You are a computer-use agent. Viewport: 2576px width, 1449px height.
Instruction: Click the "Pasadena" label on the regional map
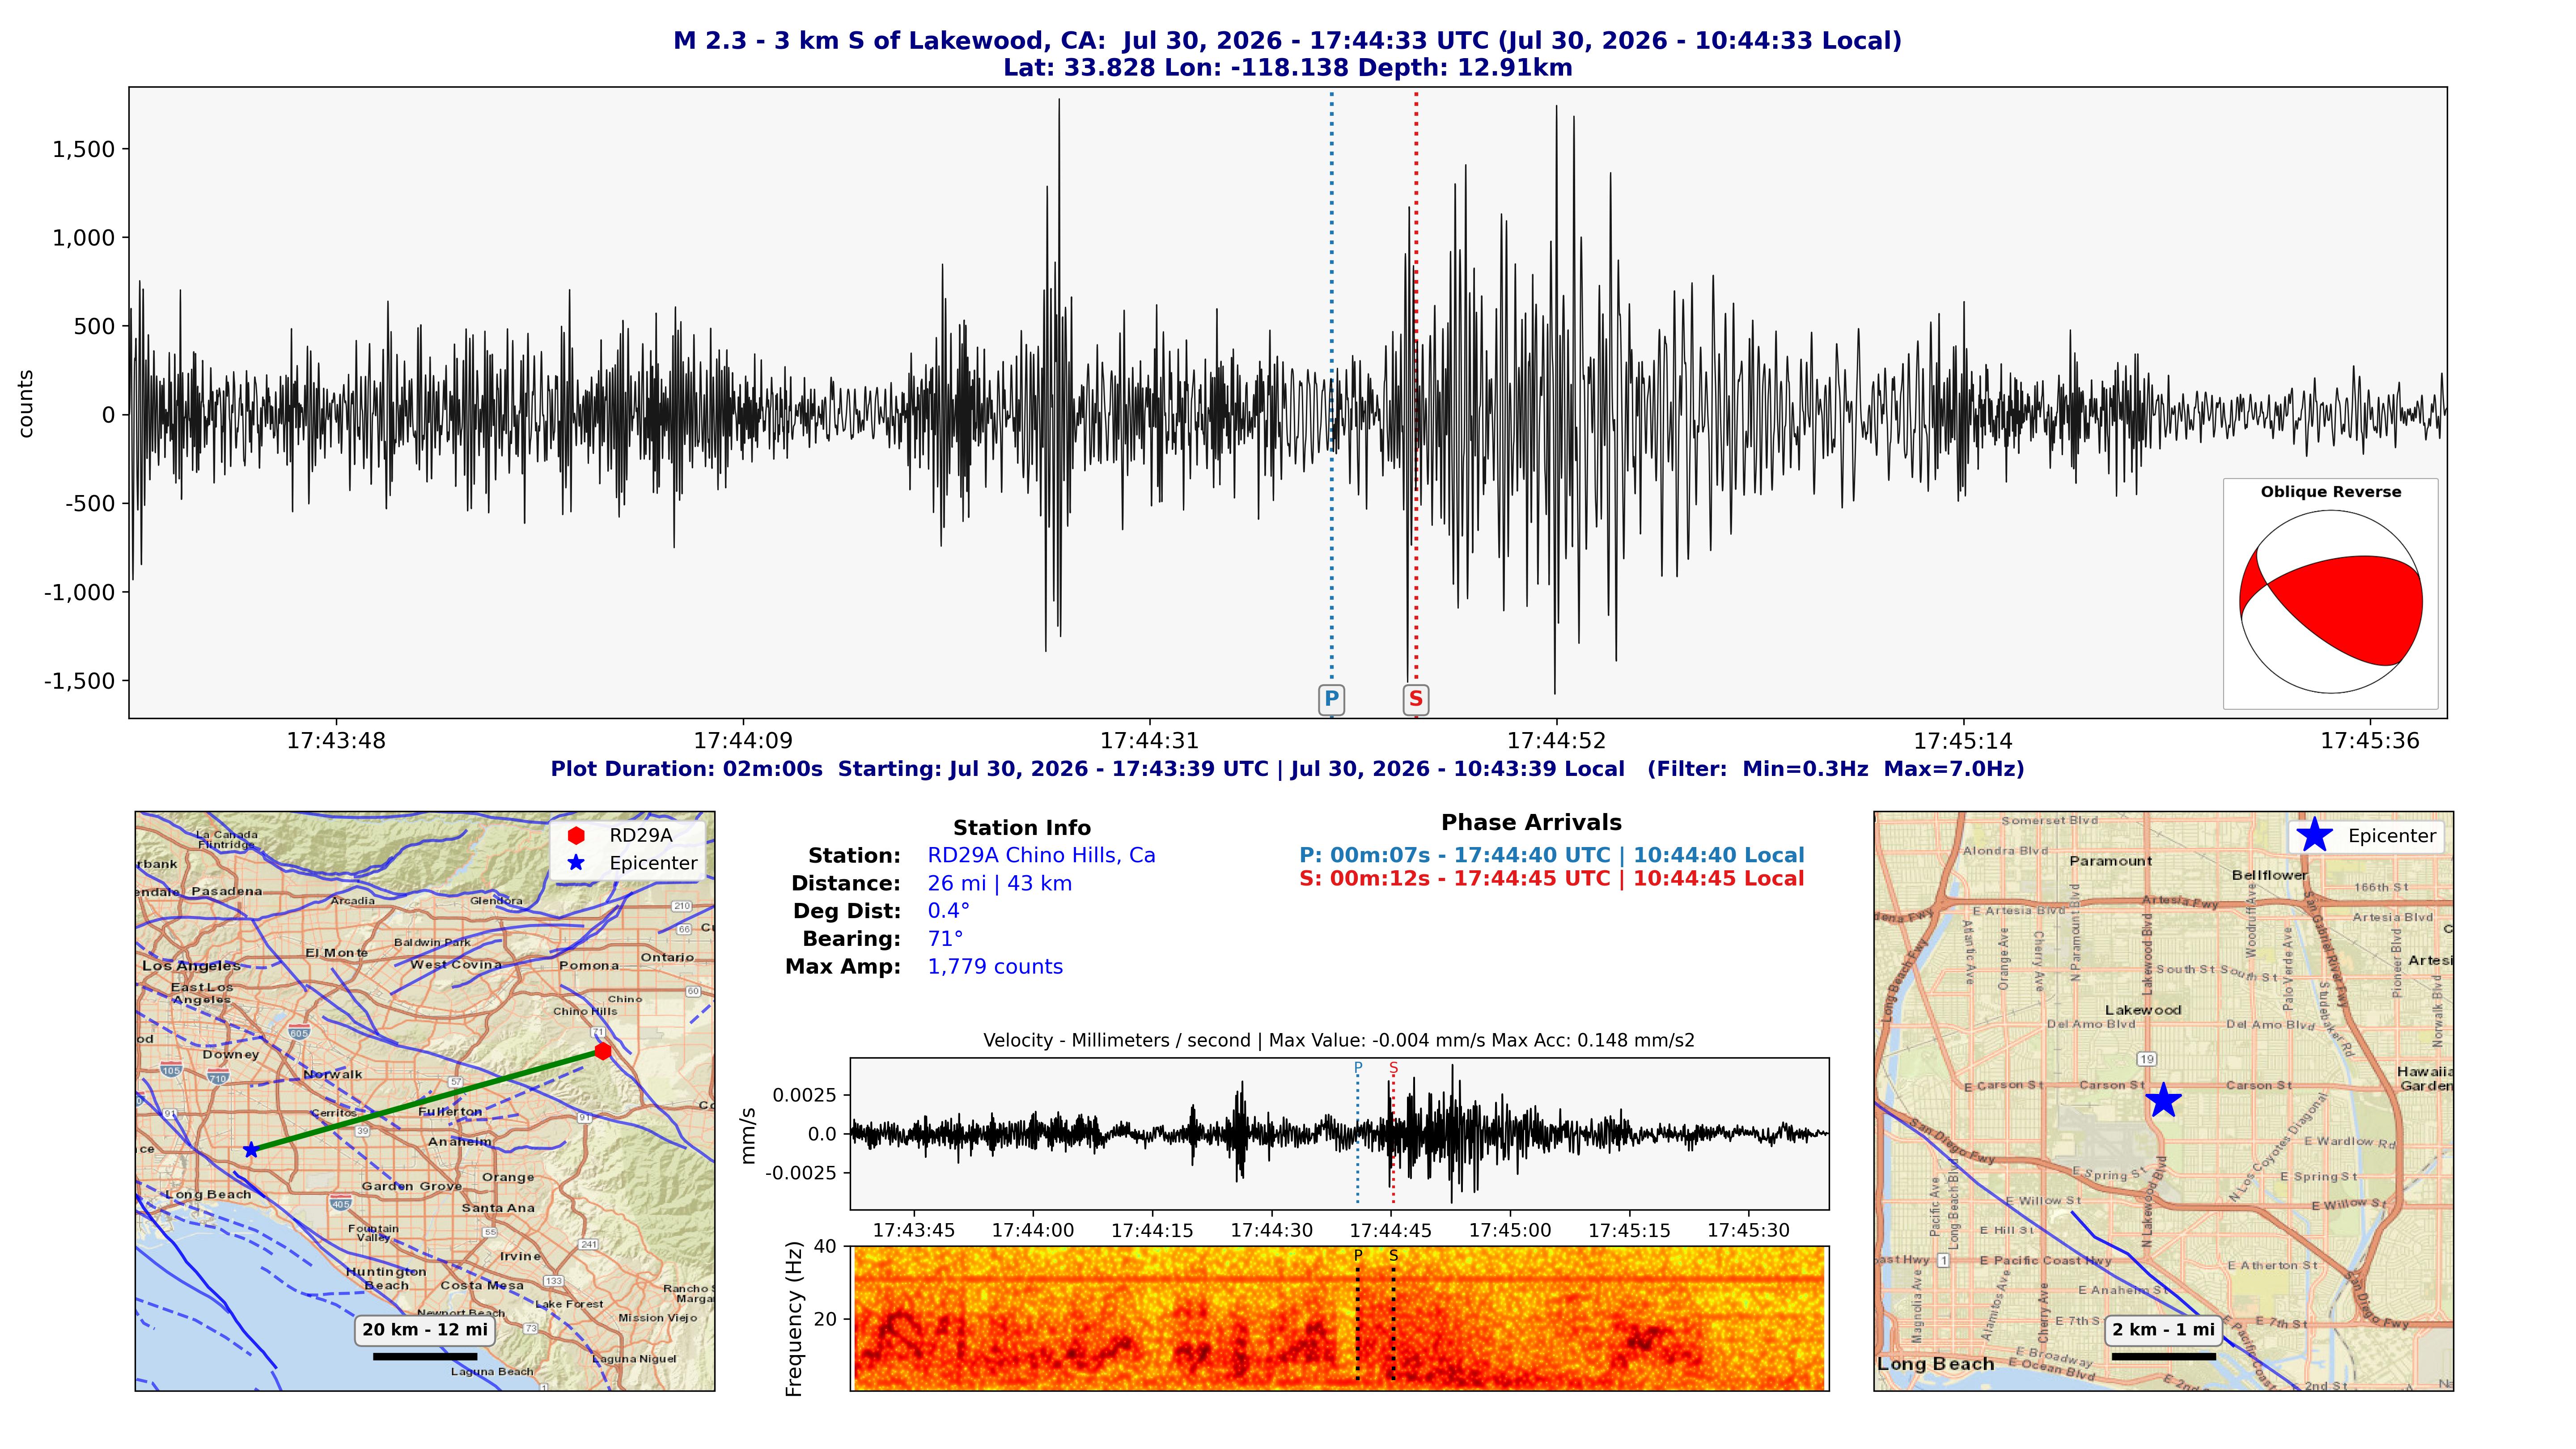coord(227,891)
